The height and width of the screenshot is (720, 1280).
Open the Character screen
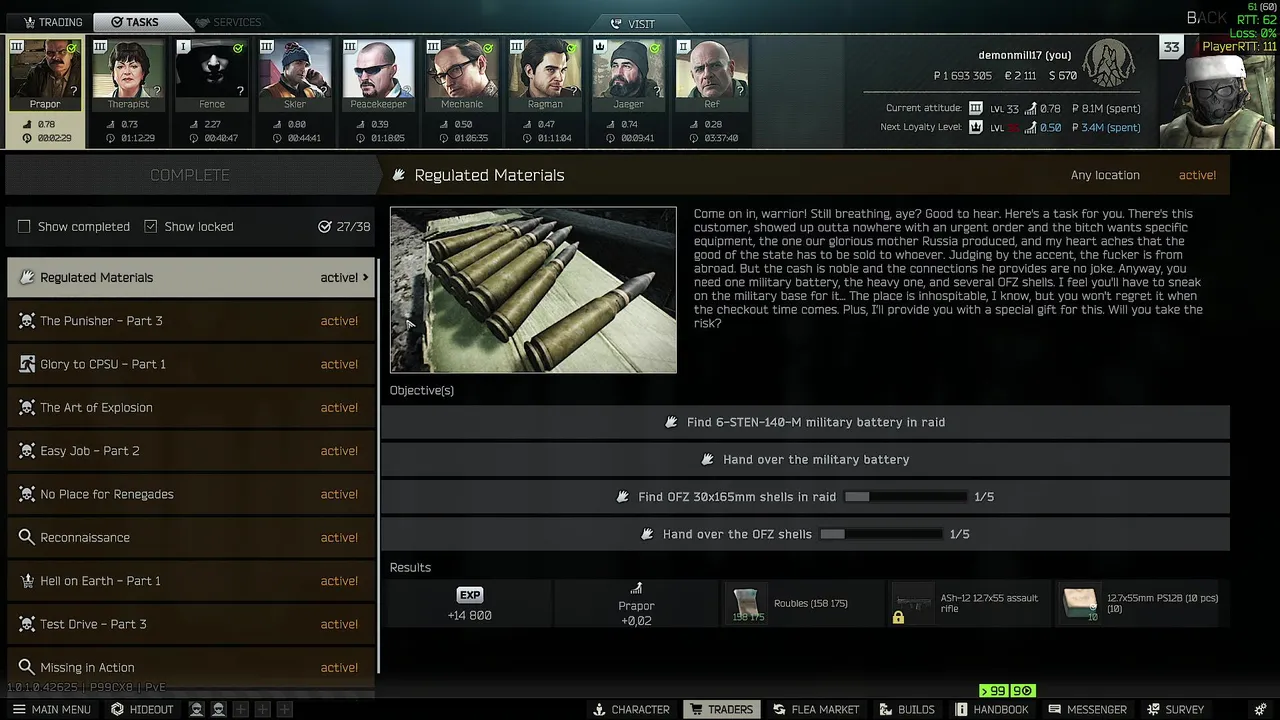[x=631, y=709]
